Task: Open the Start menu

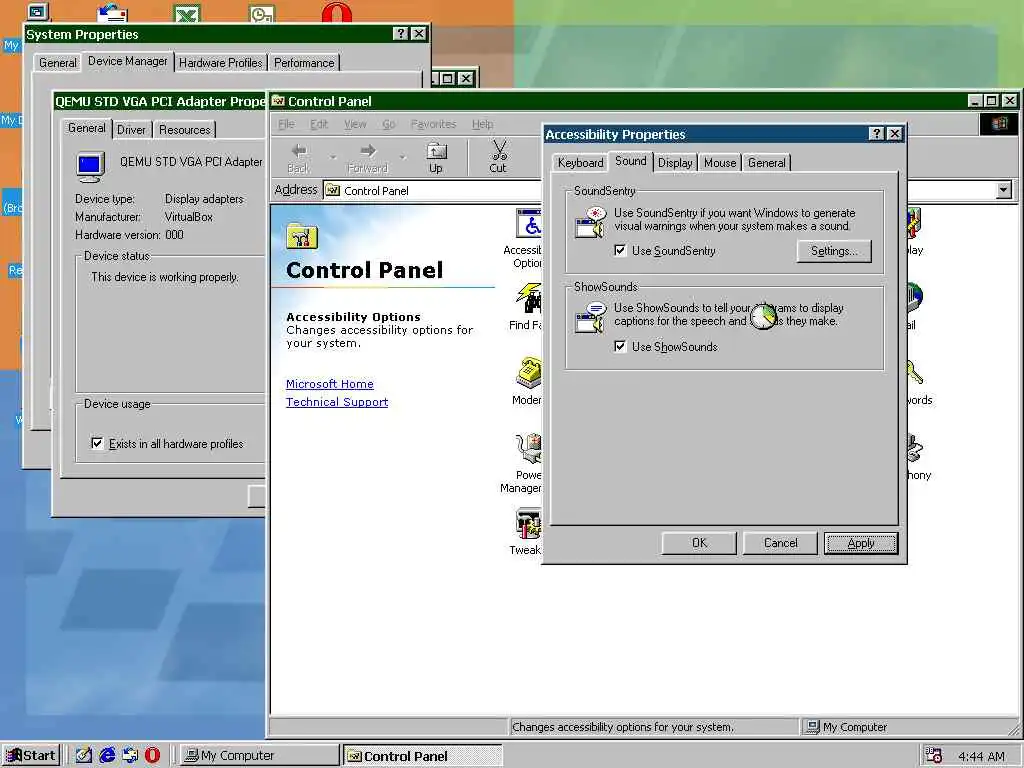Action: 31,756
